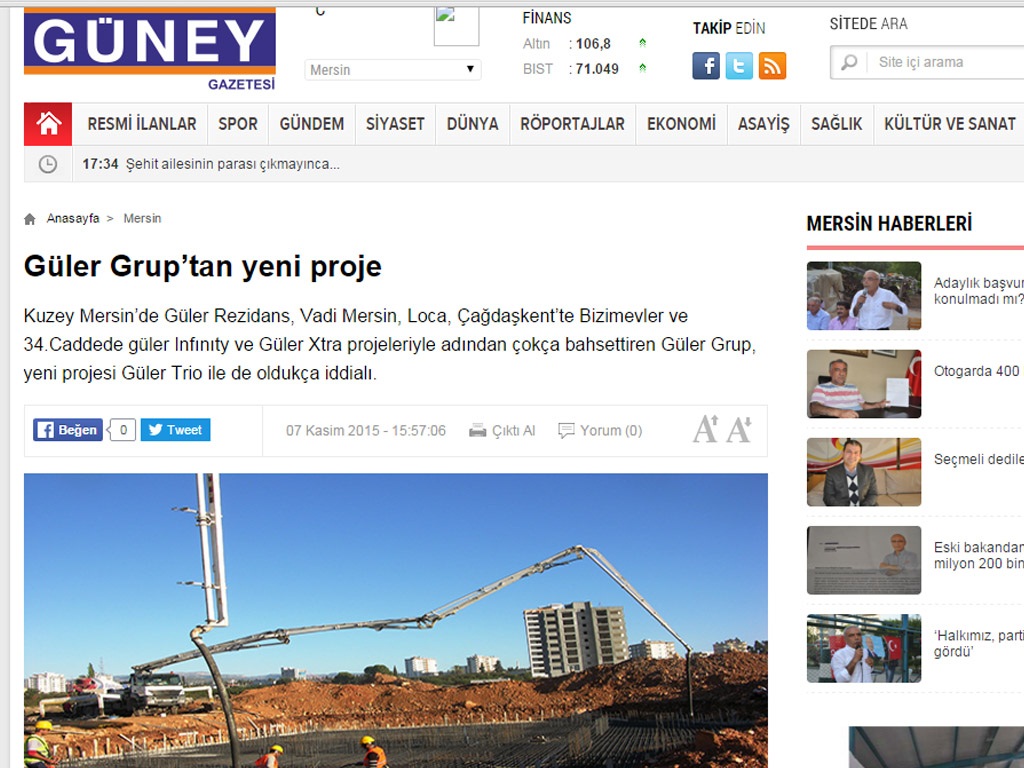Open the Seçmeli headline link

pyautogui.click(x=979, y=459)
